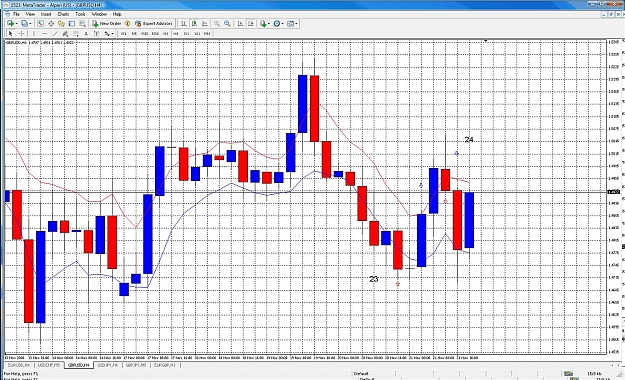Open the Charts menu
625x380 pixels.
(63, 14)
